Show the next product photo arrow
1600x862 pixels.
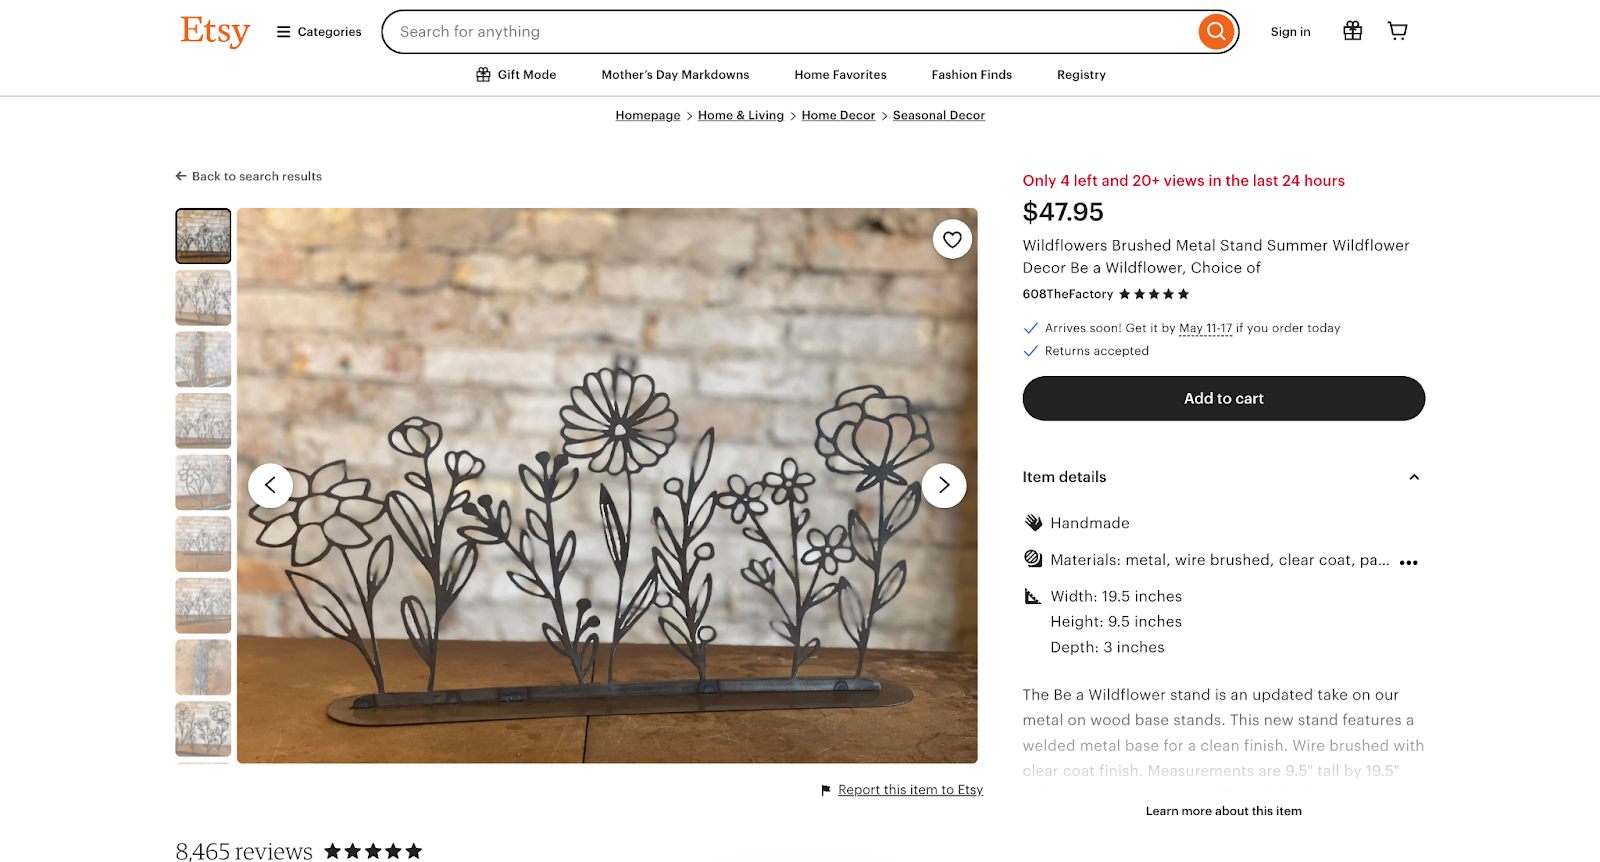coord(943,485)
